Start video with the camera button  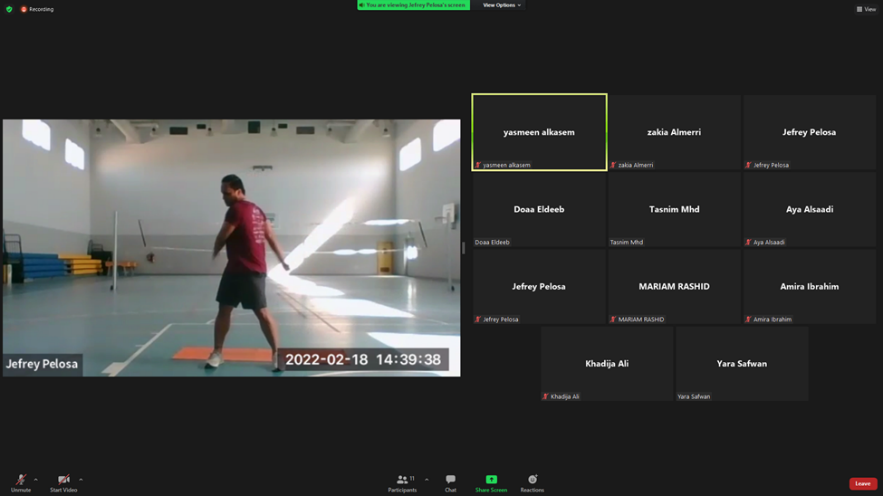63,482
